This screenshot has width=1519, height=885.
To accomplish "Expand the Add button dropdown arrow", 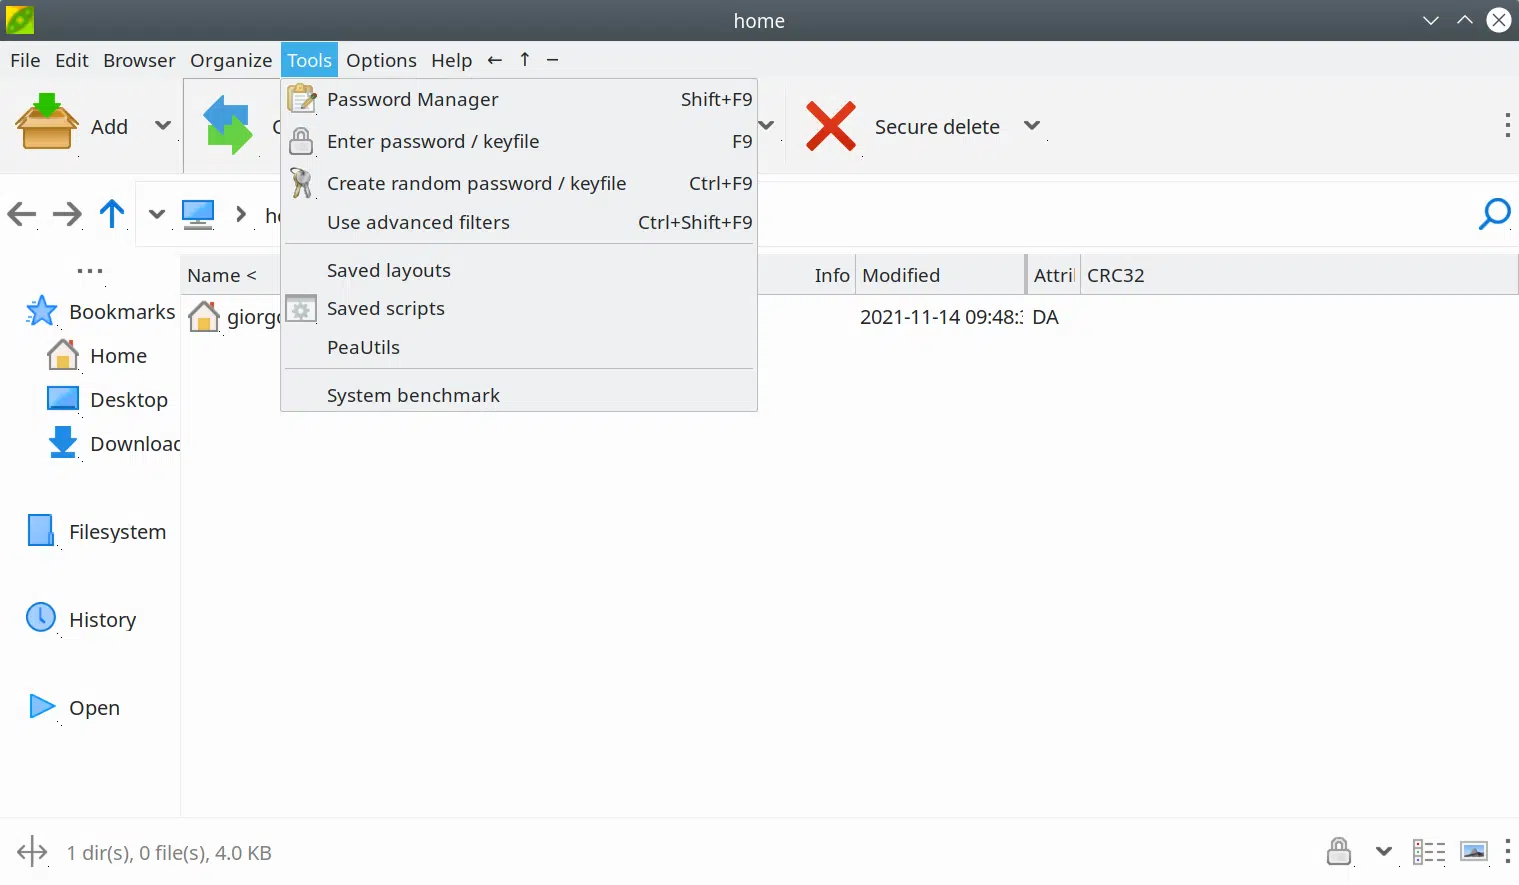I will (x=163, y=126).
